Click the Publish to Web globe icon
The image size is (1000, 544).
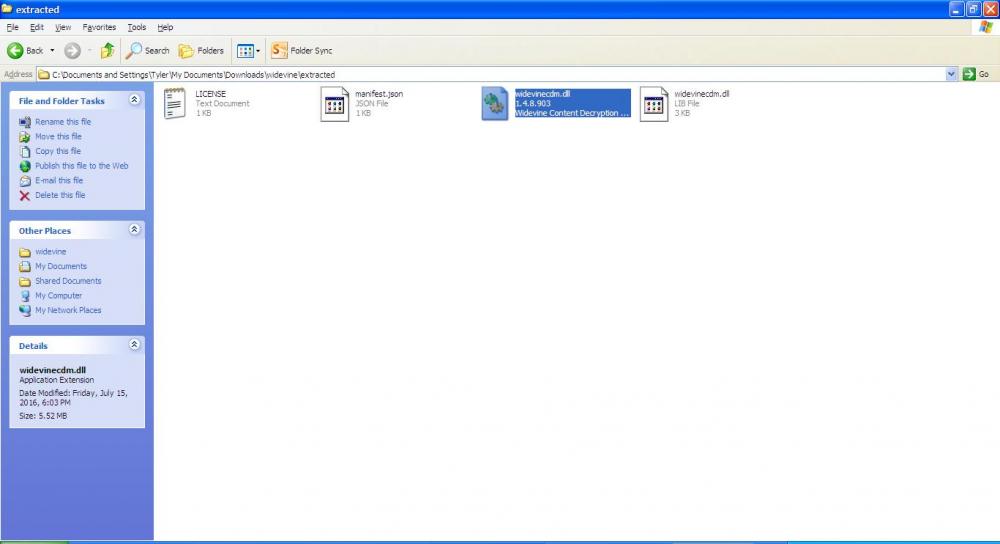click(x=25, y=166)
